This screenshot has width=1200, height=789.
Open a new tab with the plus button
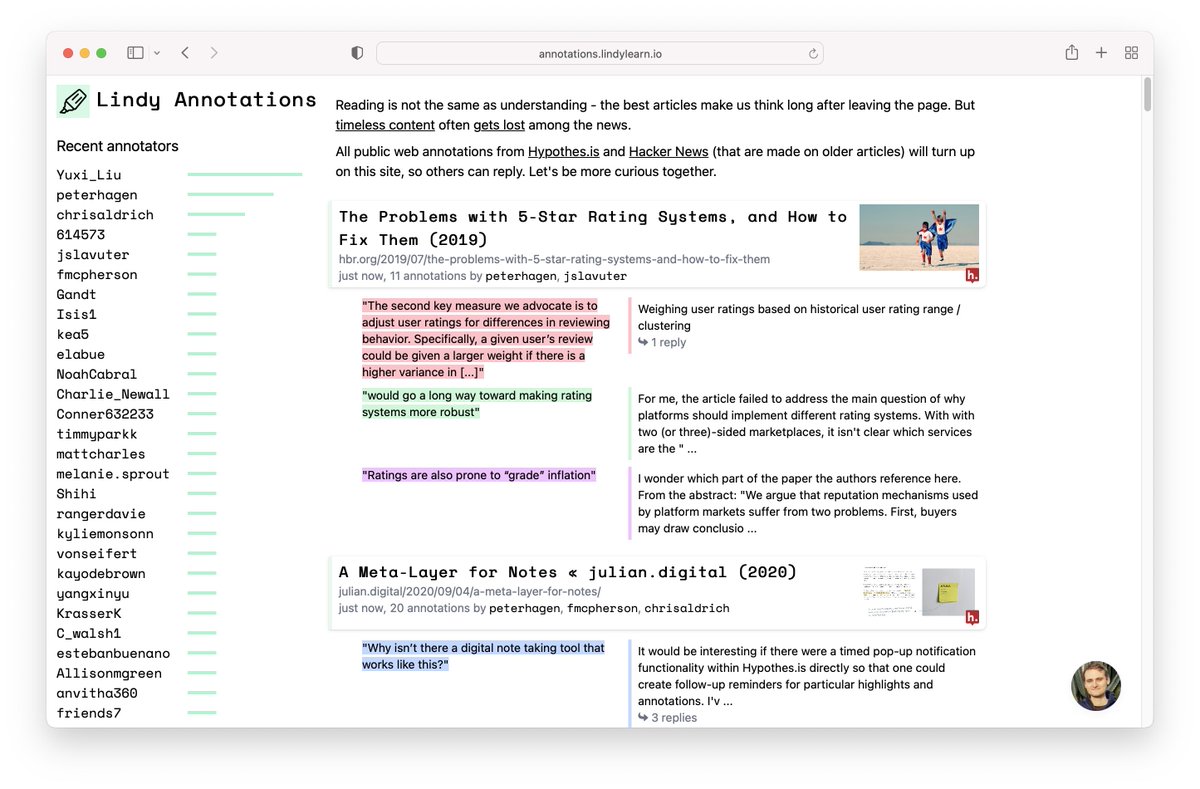click(x=1101, y=52)
